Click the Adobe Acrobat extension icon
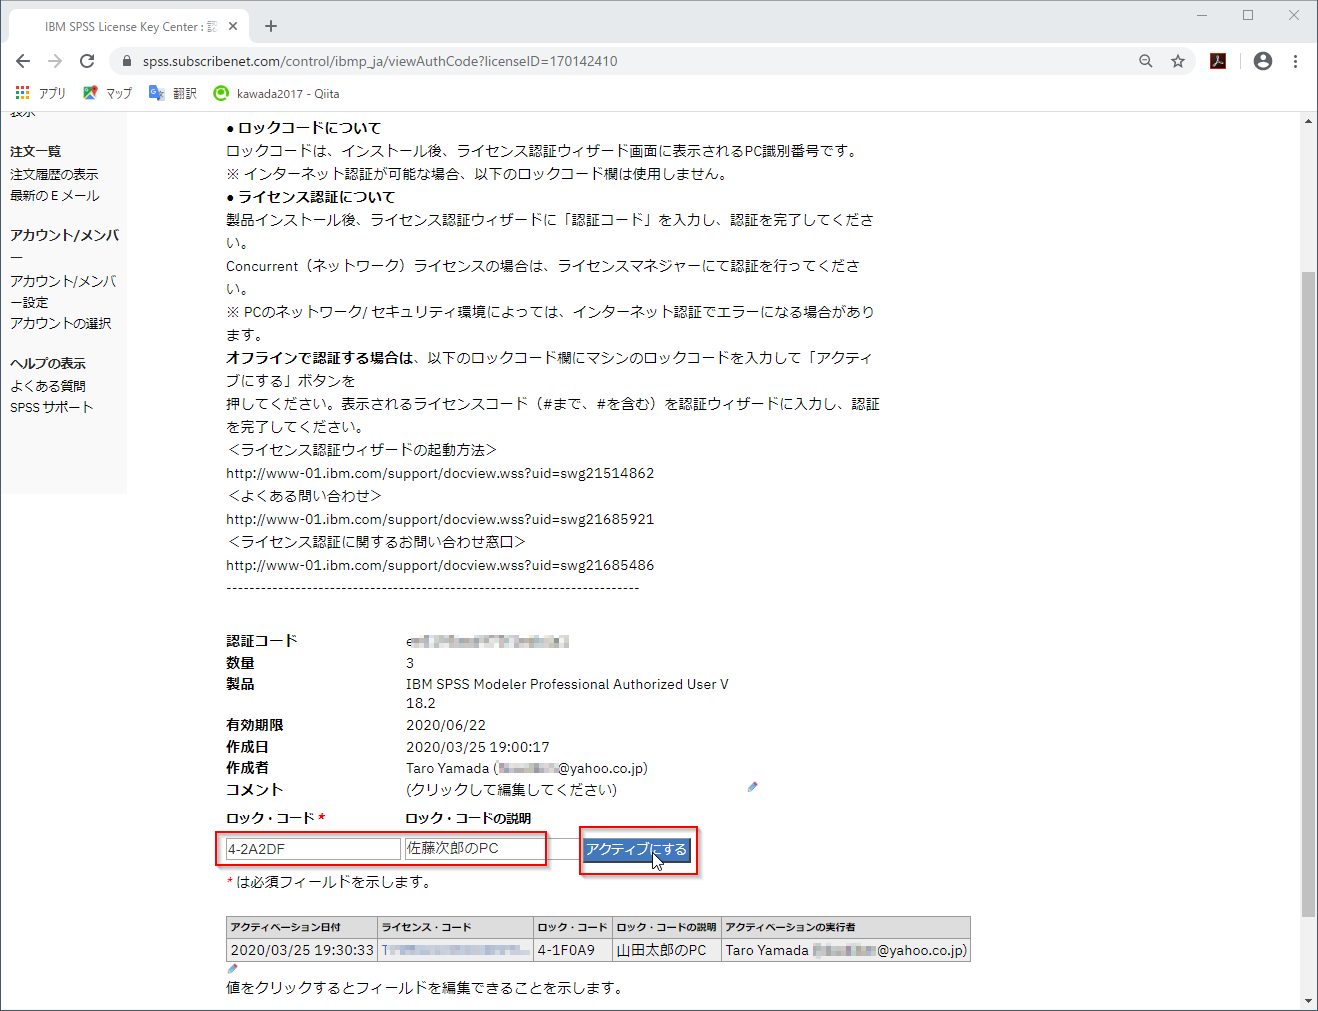This screenshot has width=1318, height=1011. (x=1218, y=61)
